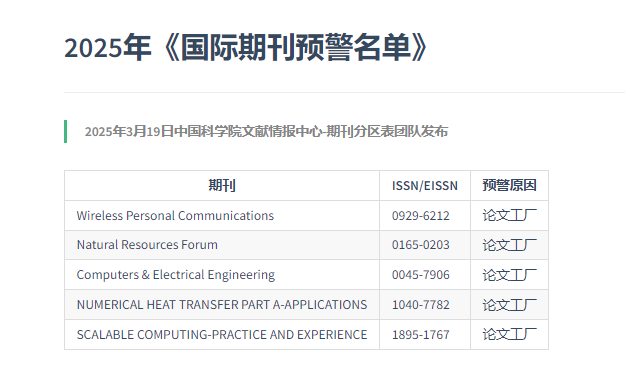The width and height of the screenshot is (625, 382).
Task: Select NUMERICAL HEAT TRANSFER PART A-APPLICATIONS entry
Action: tap(222, 305)
